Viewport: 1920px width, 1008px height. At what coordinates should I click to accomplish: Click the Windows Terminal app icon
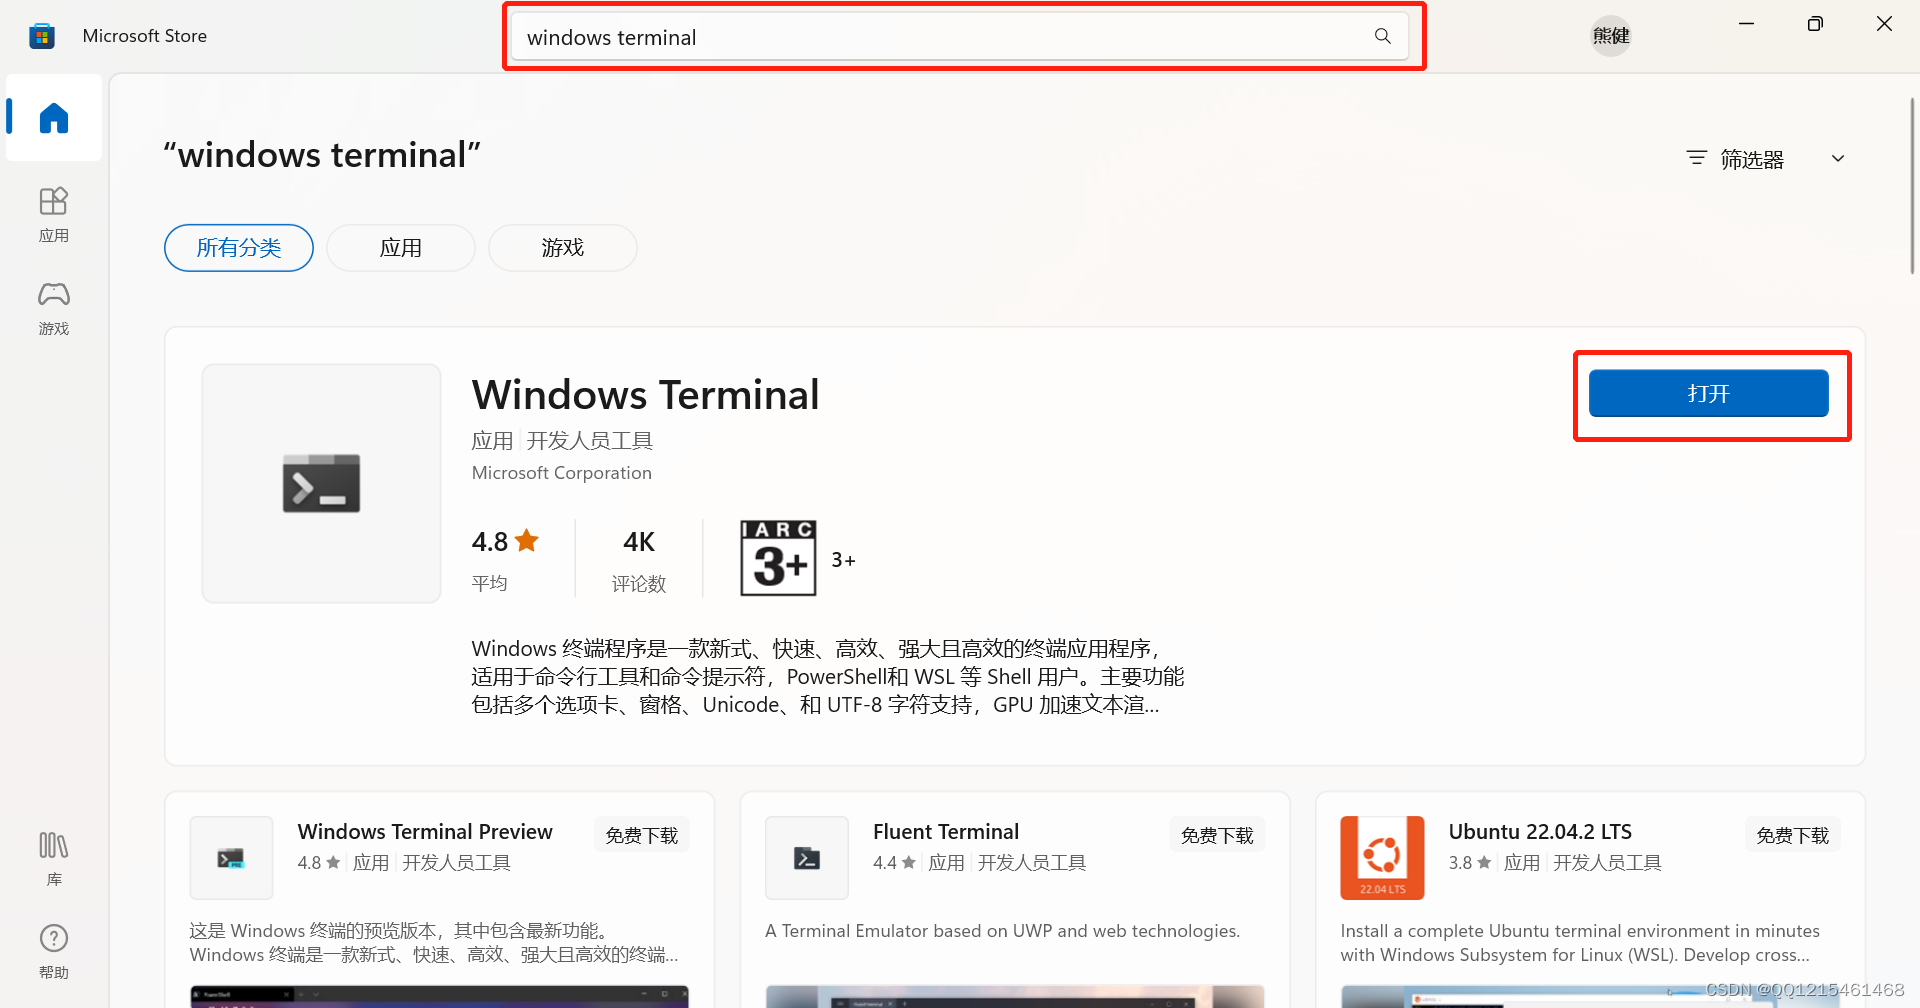pos(321,483)
